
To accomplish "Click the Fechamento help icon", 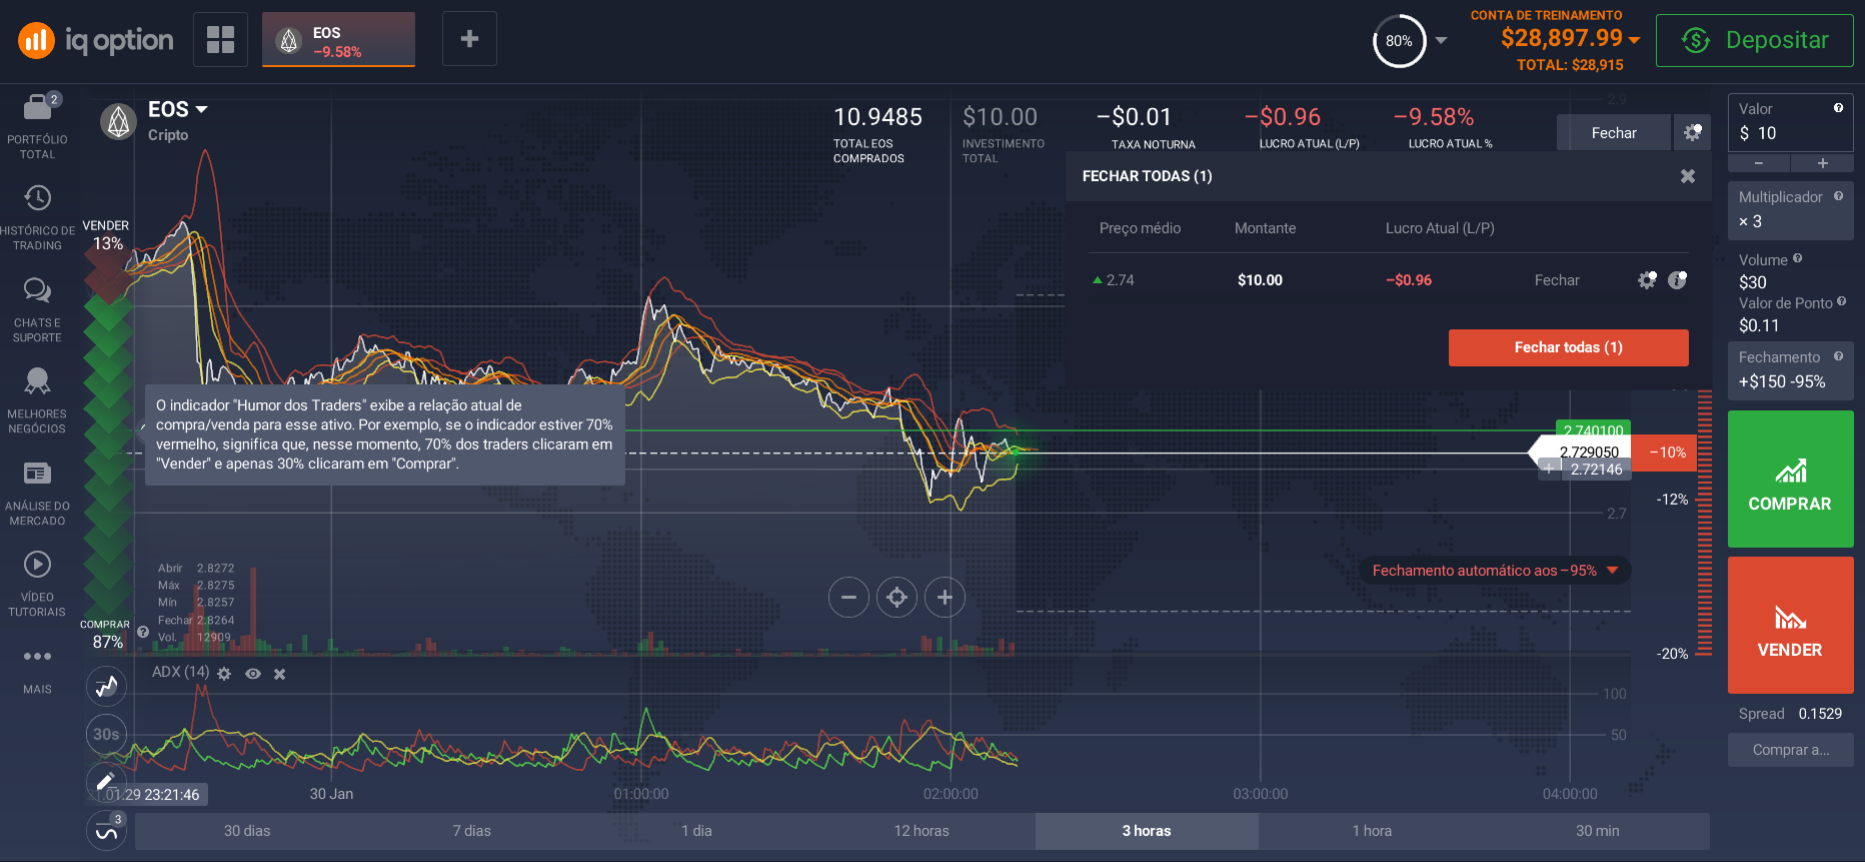I will click(1838, 356).
